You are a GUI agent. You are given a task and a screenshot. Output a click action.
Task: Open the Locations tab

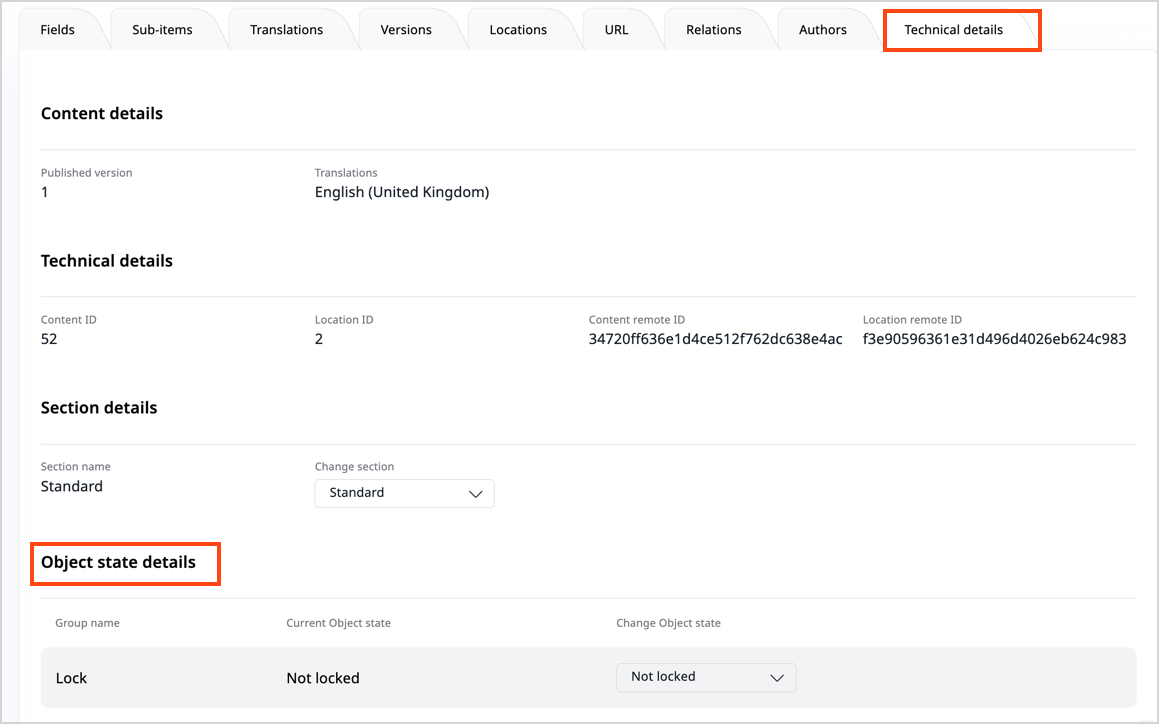[x=518, y=30]
